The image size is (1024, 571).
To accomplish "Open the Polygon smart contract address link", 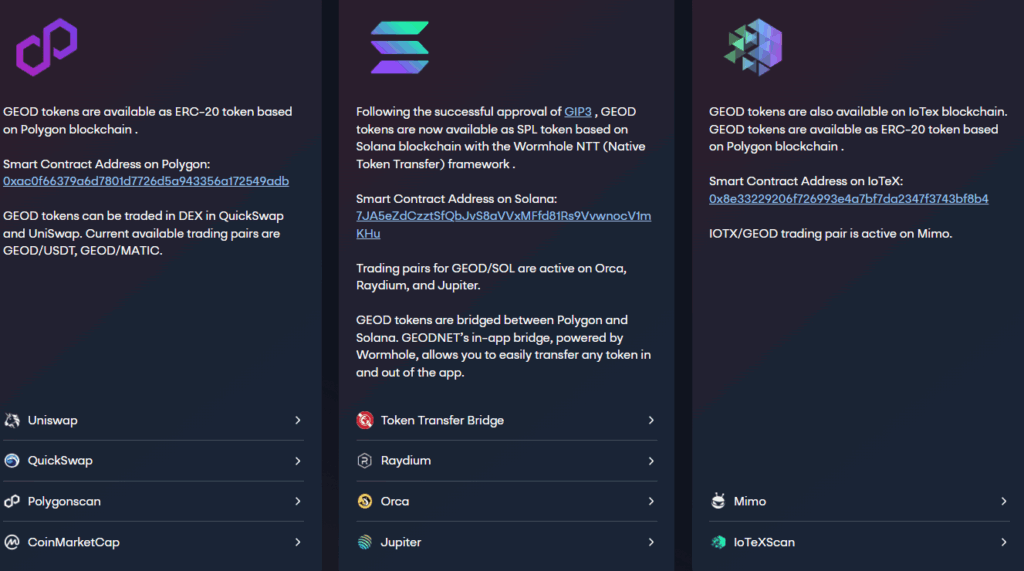I will [146, 181].
